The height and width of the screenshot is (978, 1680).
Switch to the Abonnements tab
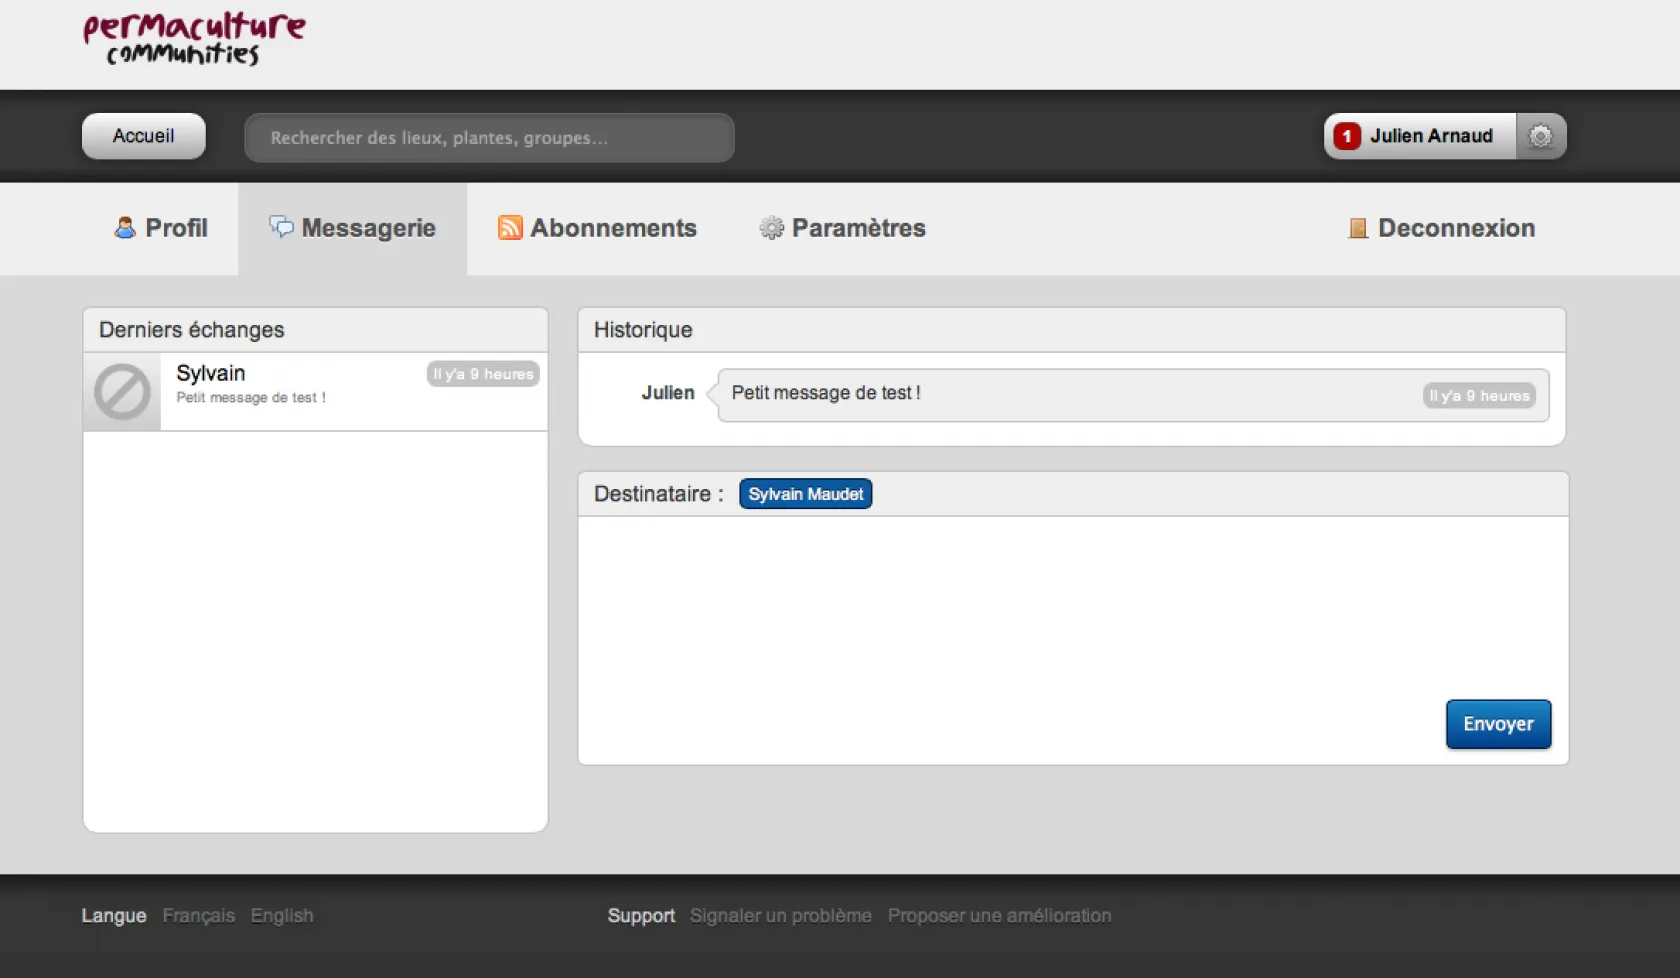pos(612,228)
